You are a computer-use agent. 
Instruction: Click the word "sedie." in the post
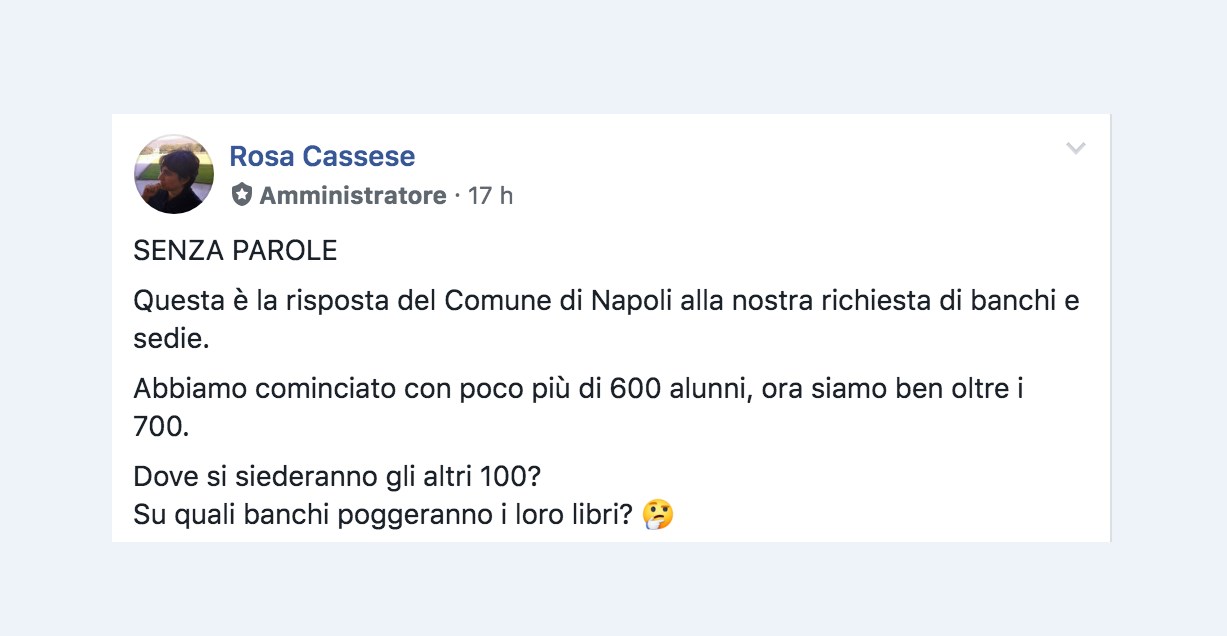click(171, 339)
